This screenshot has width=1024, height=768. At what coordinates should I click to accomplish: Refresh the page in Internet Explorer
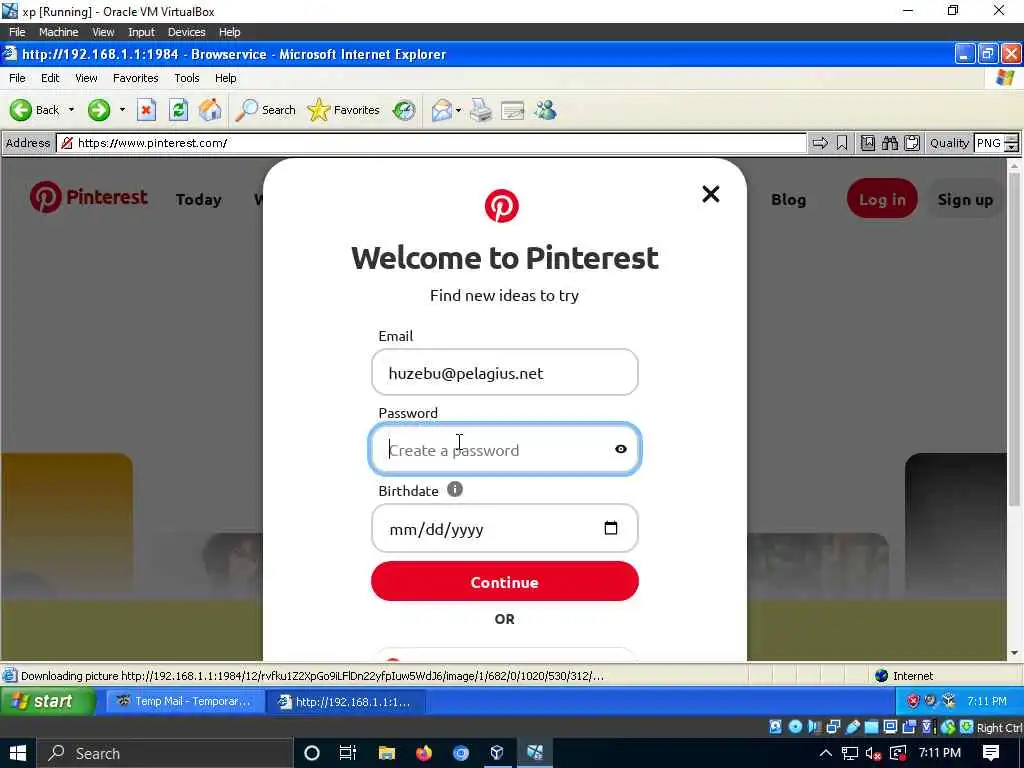178,110
